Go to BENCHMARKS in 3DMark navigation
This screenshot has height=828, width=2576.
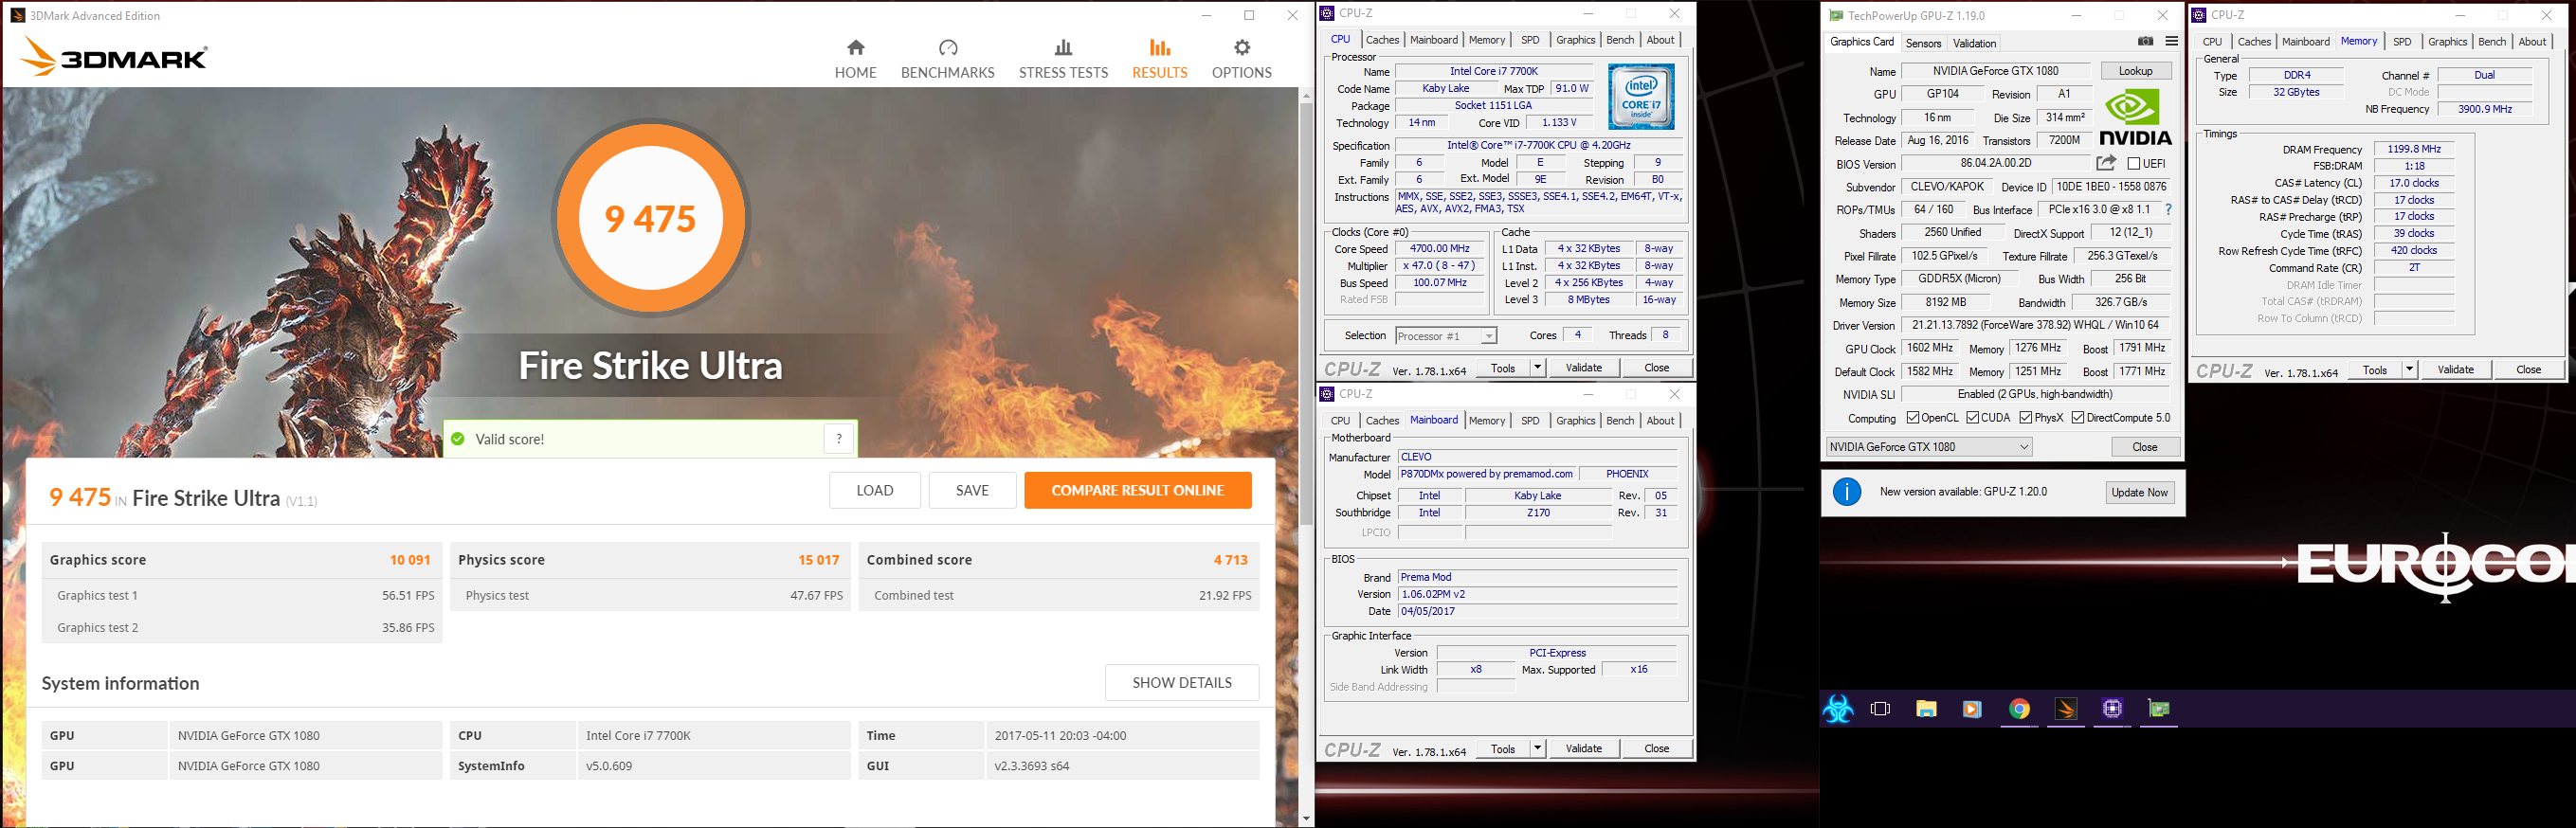coord(947,60)
